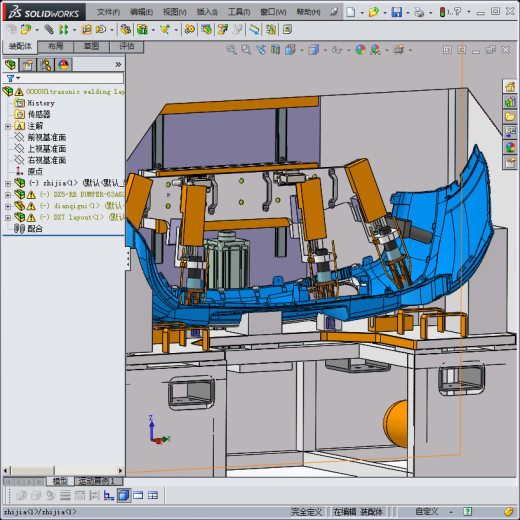The height and width of the screenshot is (520, 520).
Task: Select the 配合 mates item
Action: pyautogui.click(x=35, y=229)
